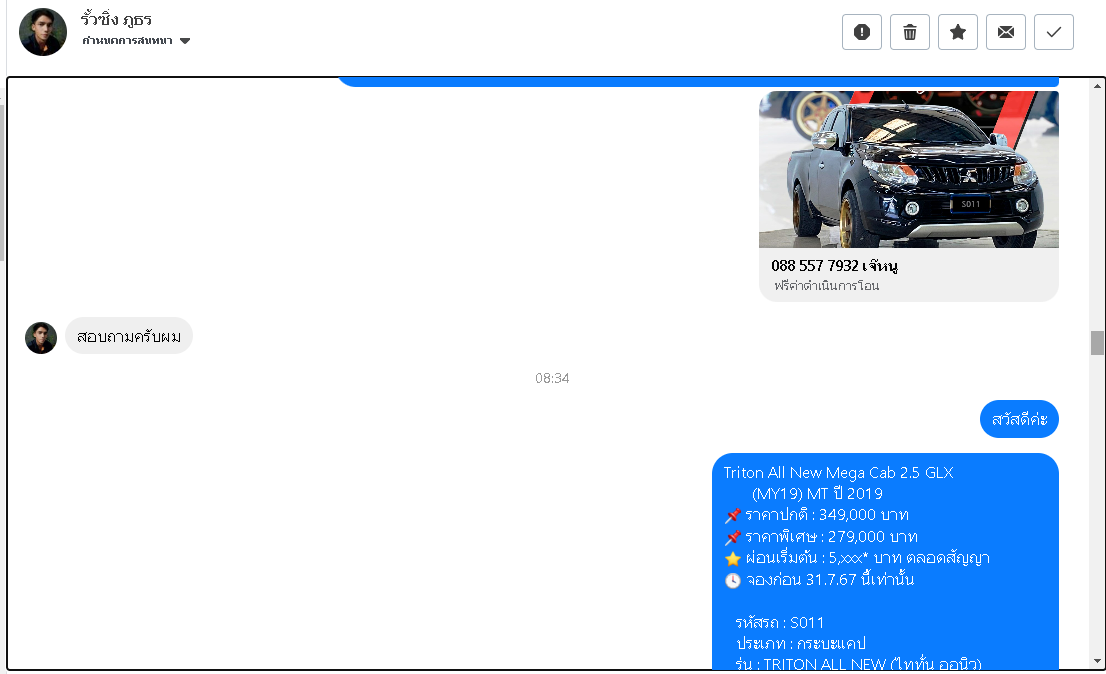This screenshot has height=674, width=1106.
Task: Mark conversation done with checkmark icon
Action: tap(1053, 32)
